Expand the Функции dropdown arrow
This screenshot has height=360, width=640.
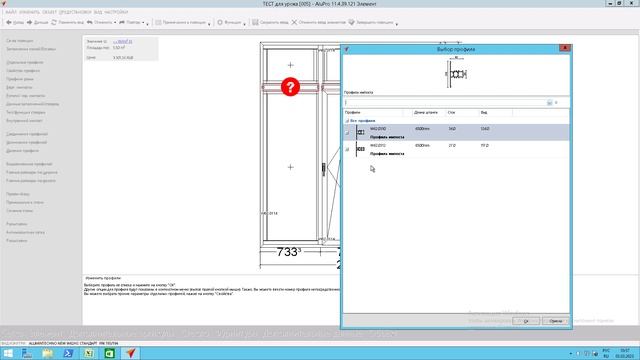244,24
